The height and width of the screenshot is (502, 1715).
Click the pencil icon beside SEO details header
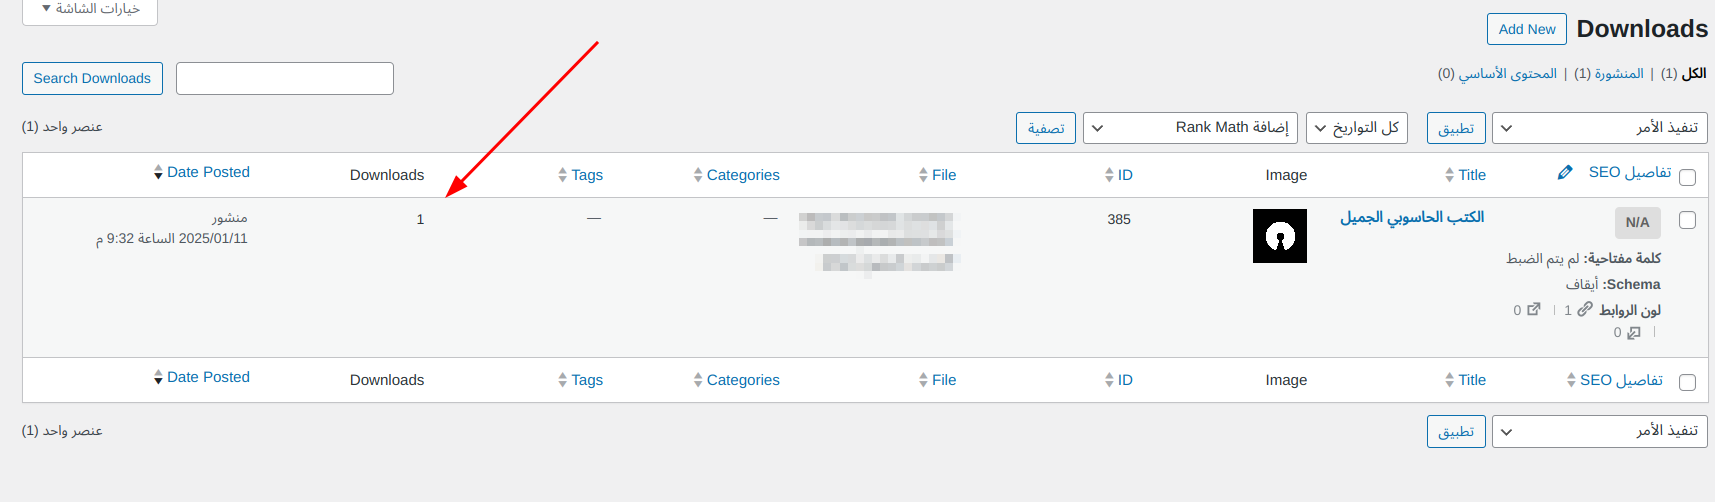1565,173
